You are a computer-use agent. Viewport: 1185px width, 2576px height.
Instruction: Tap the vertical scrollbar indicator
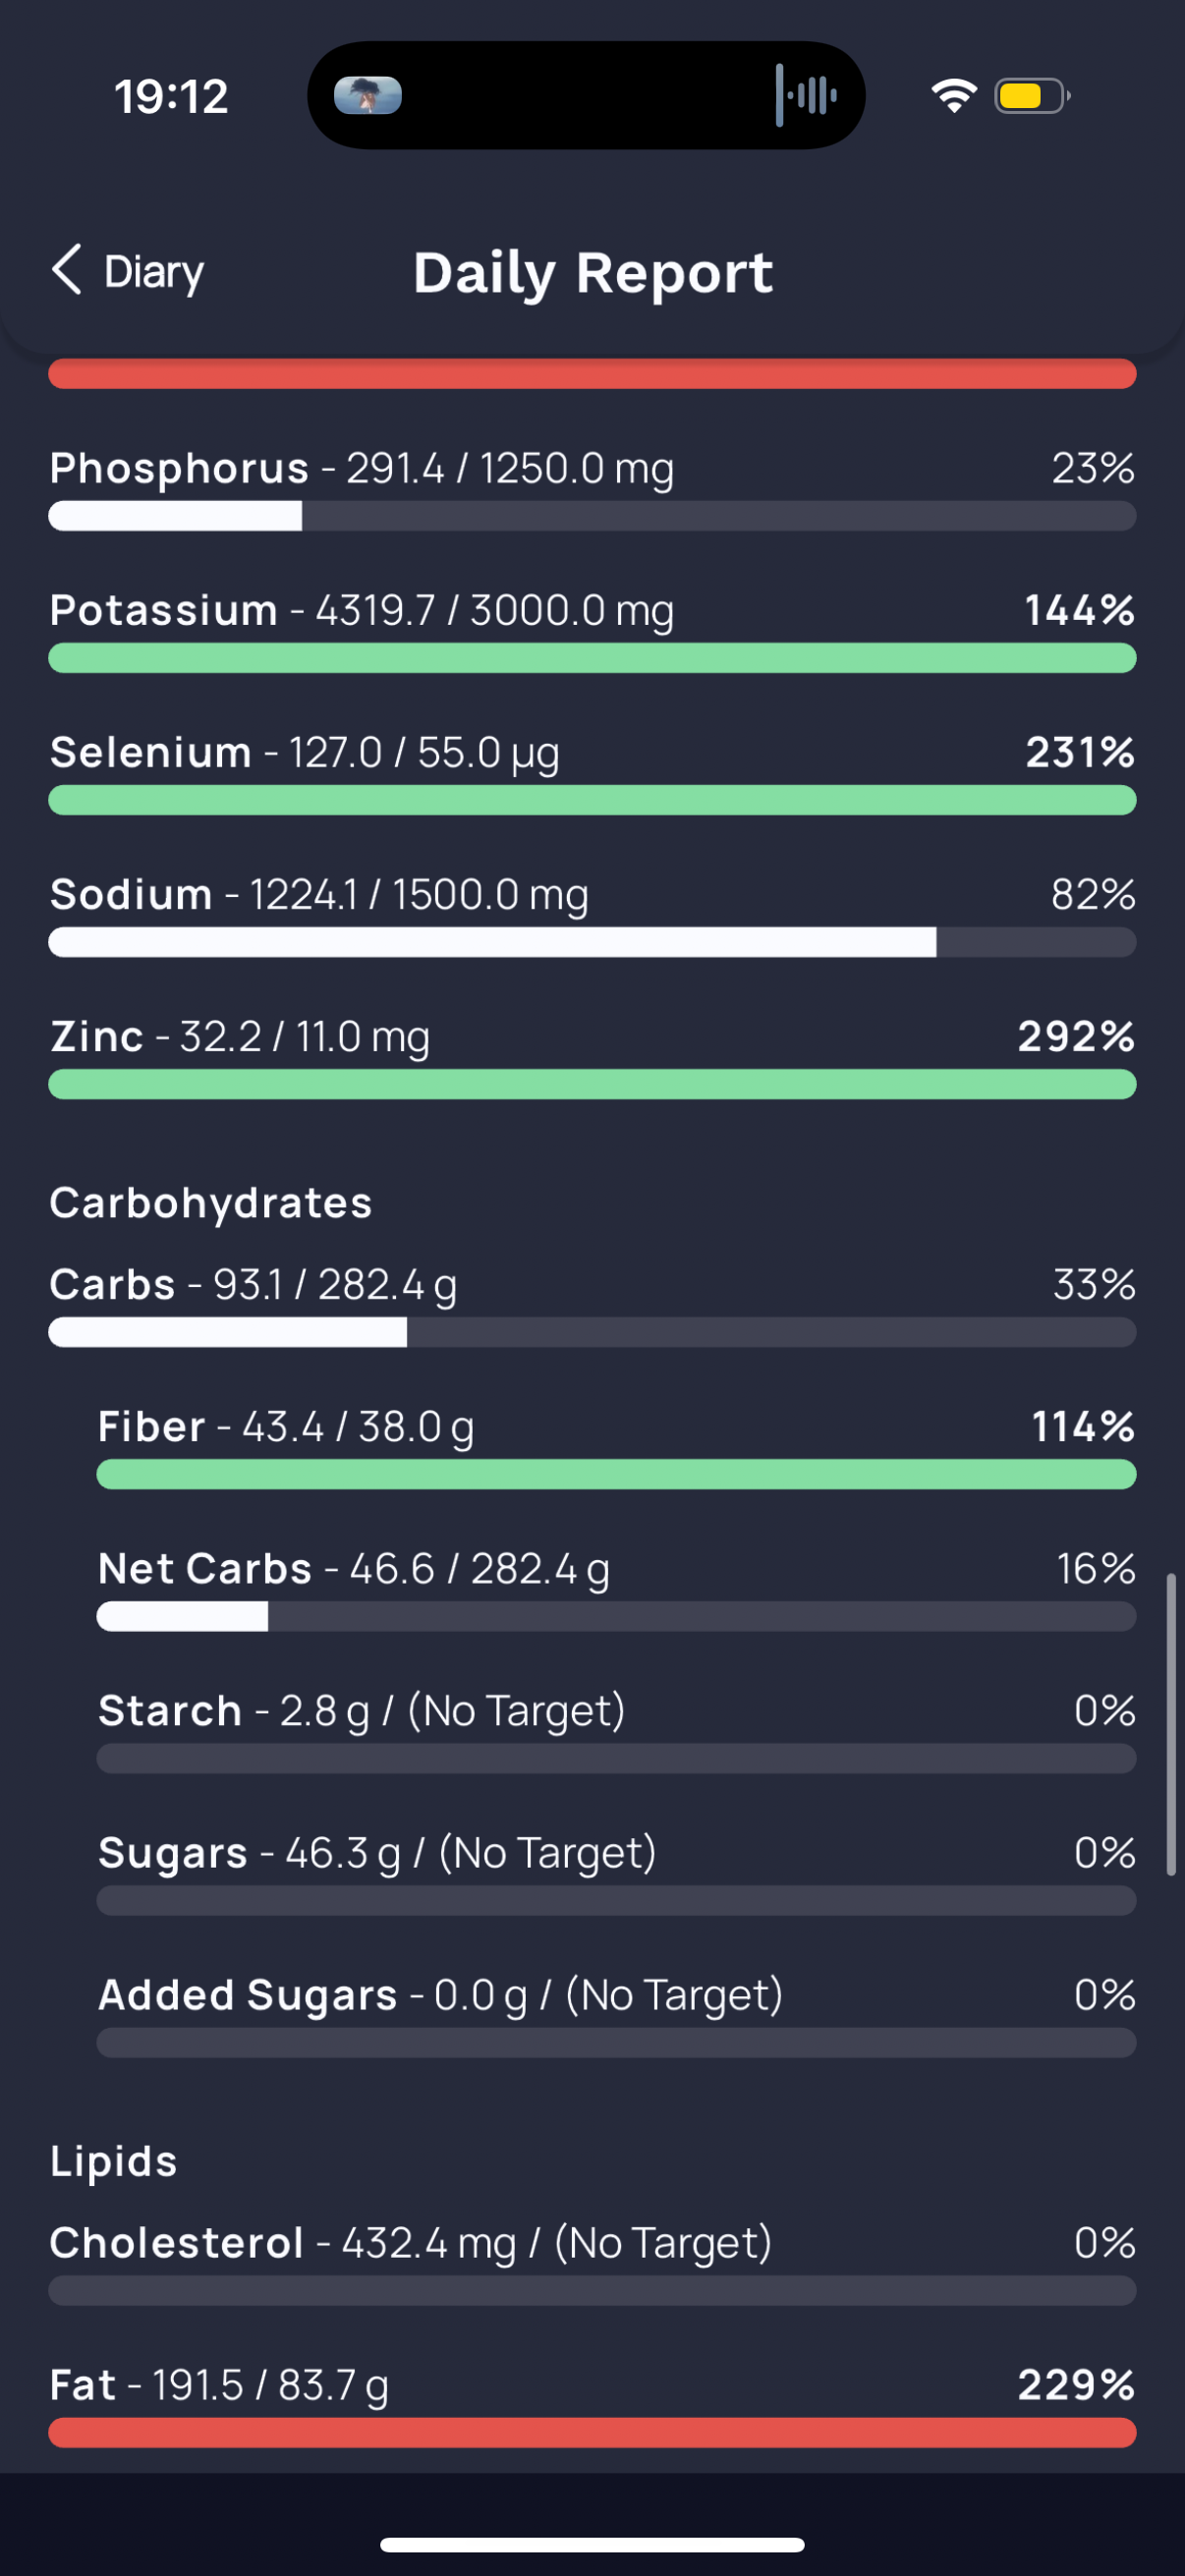click(1170, 1724)
